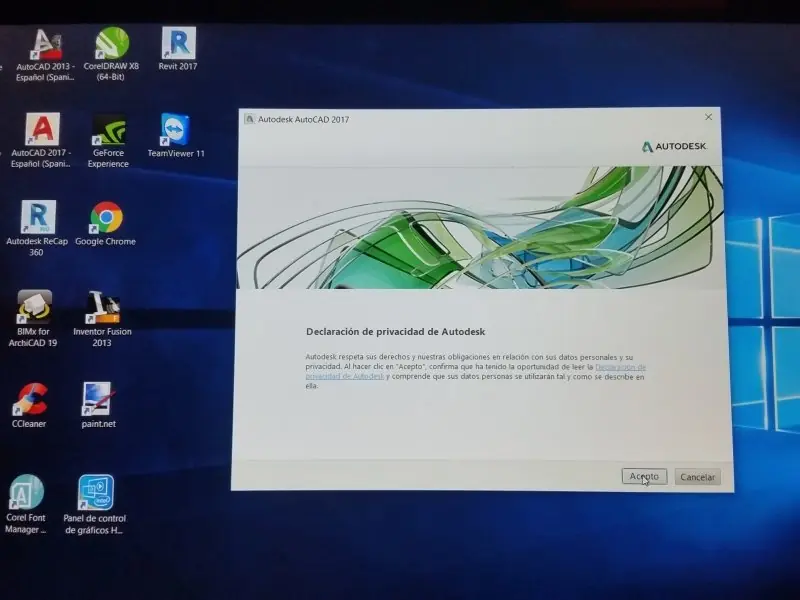Open the Panel de control de gráficos icon
Screen dimensions: 800x600
(95, 505)
